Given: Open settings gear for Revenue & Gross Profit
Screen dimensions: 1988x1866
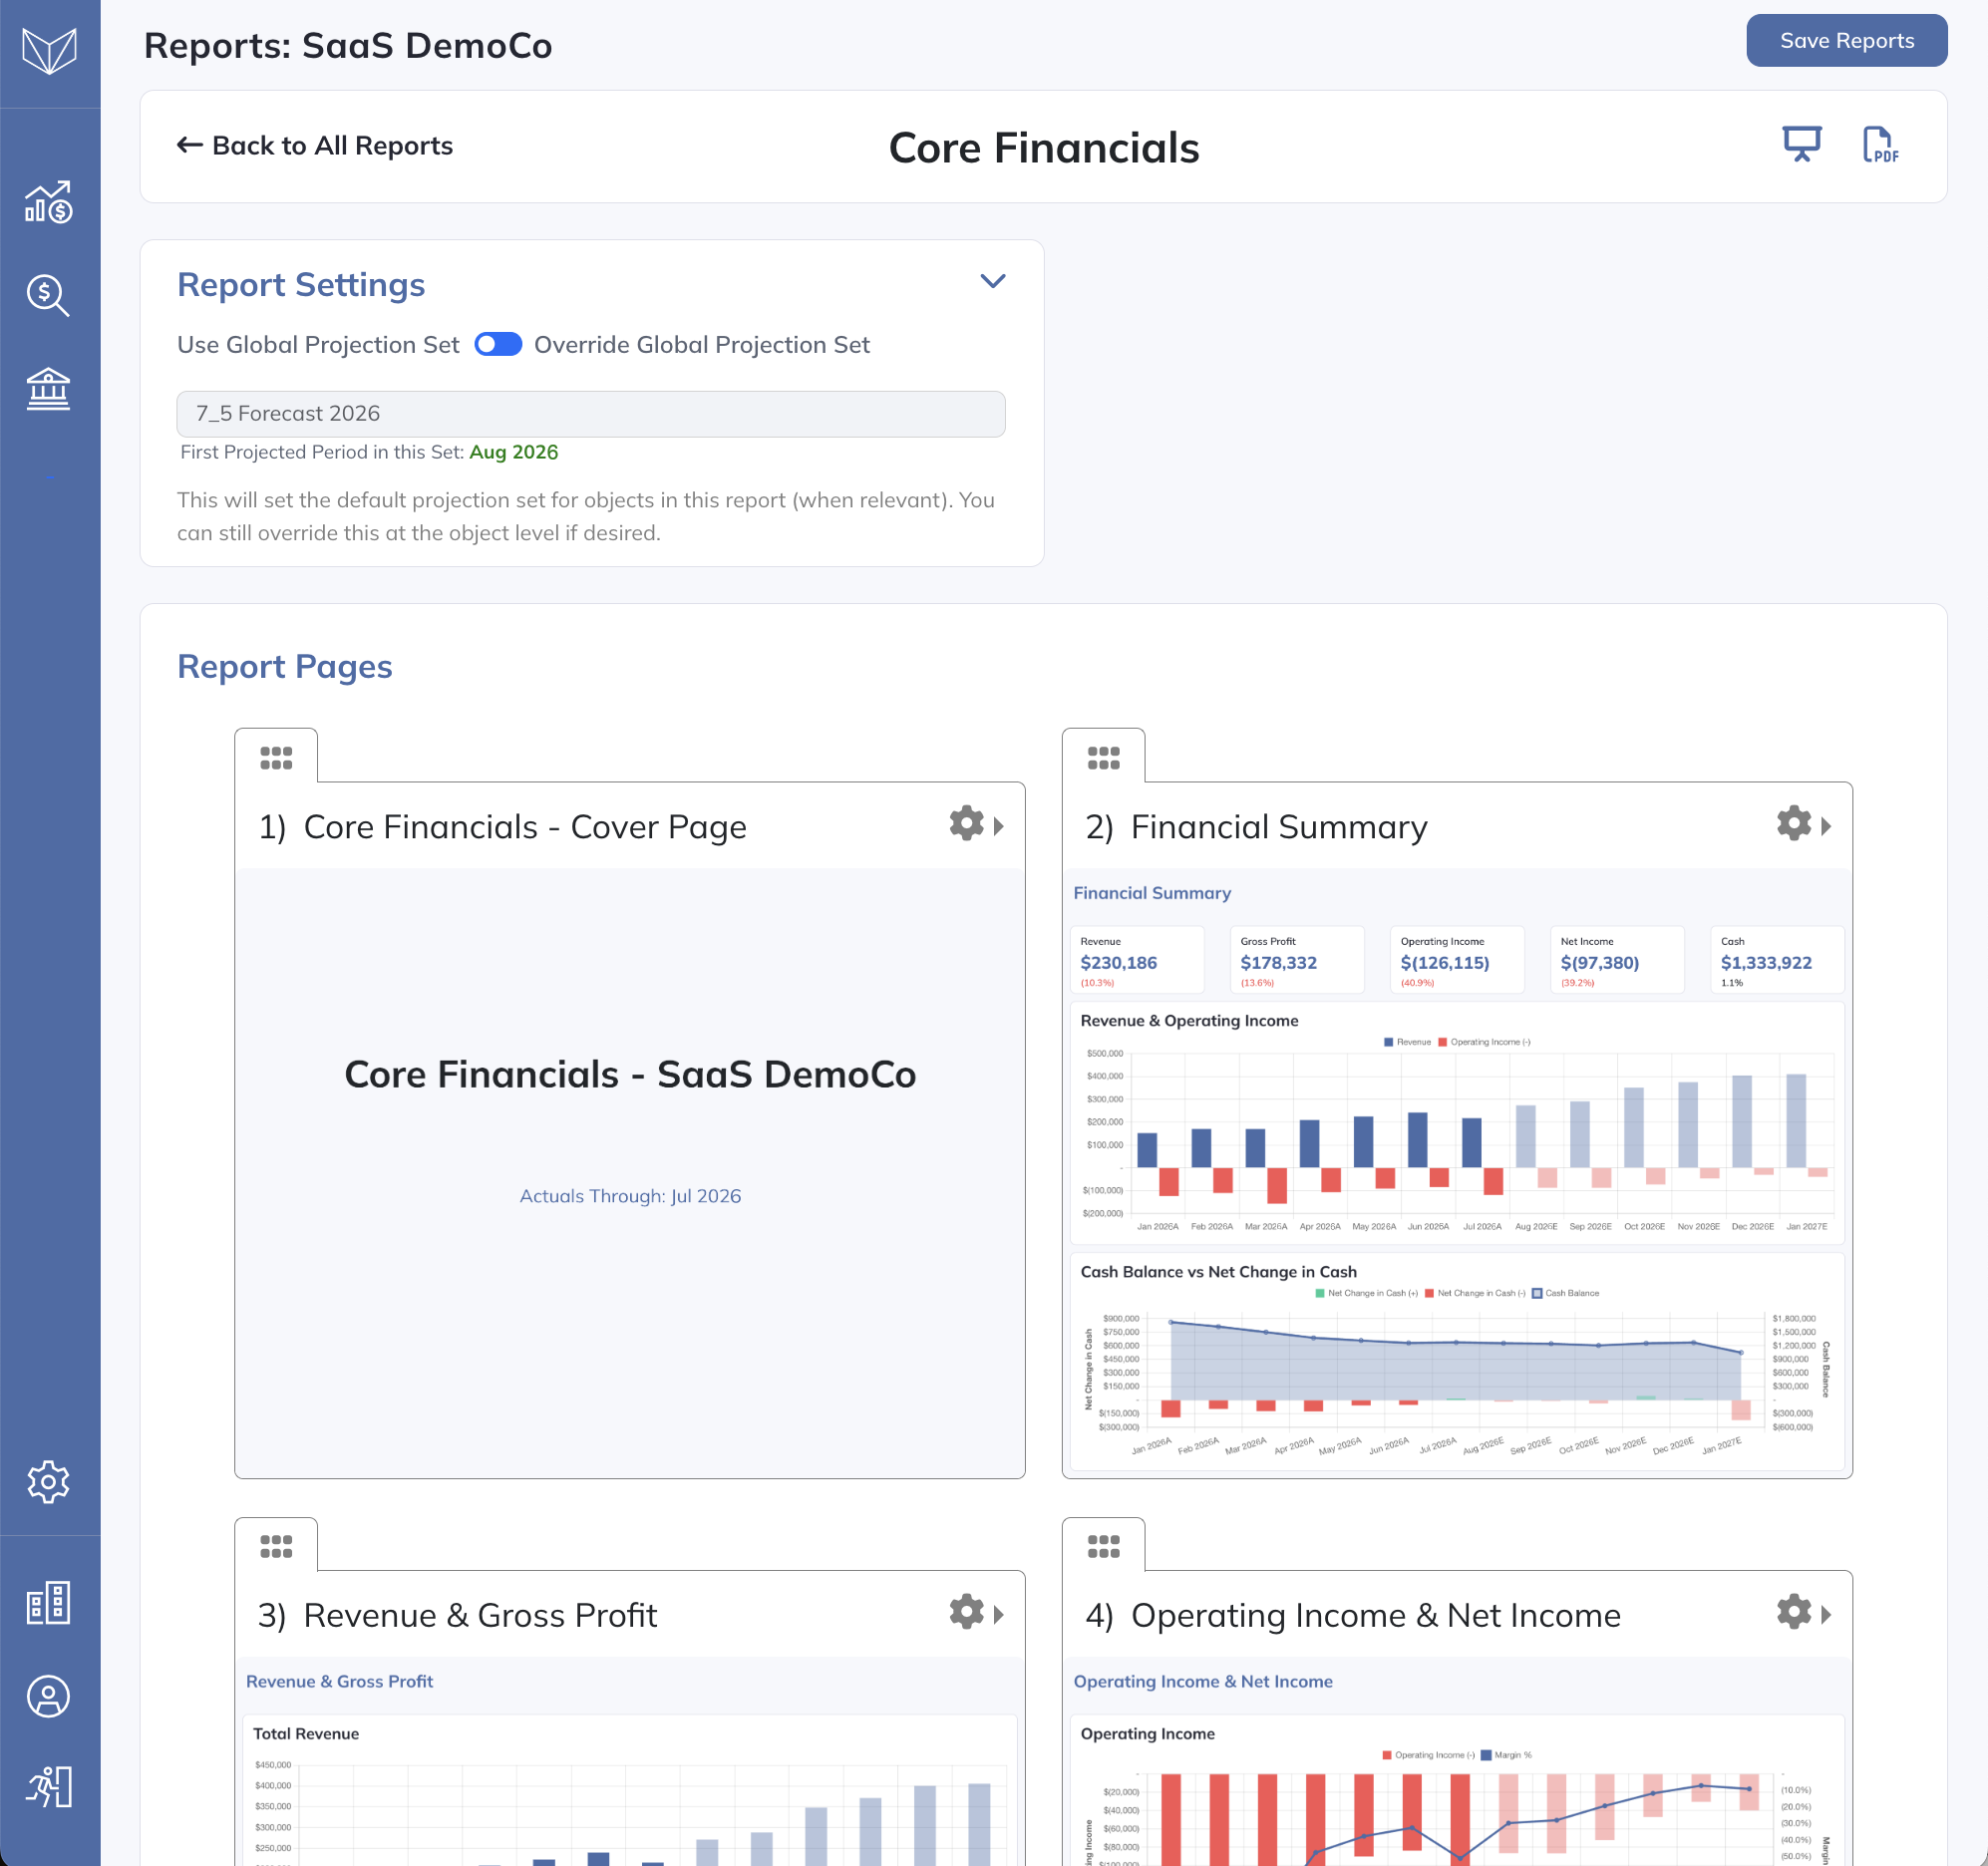Looking at the screenshot, I should point(966,1612).
